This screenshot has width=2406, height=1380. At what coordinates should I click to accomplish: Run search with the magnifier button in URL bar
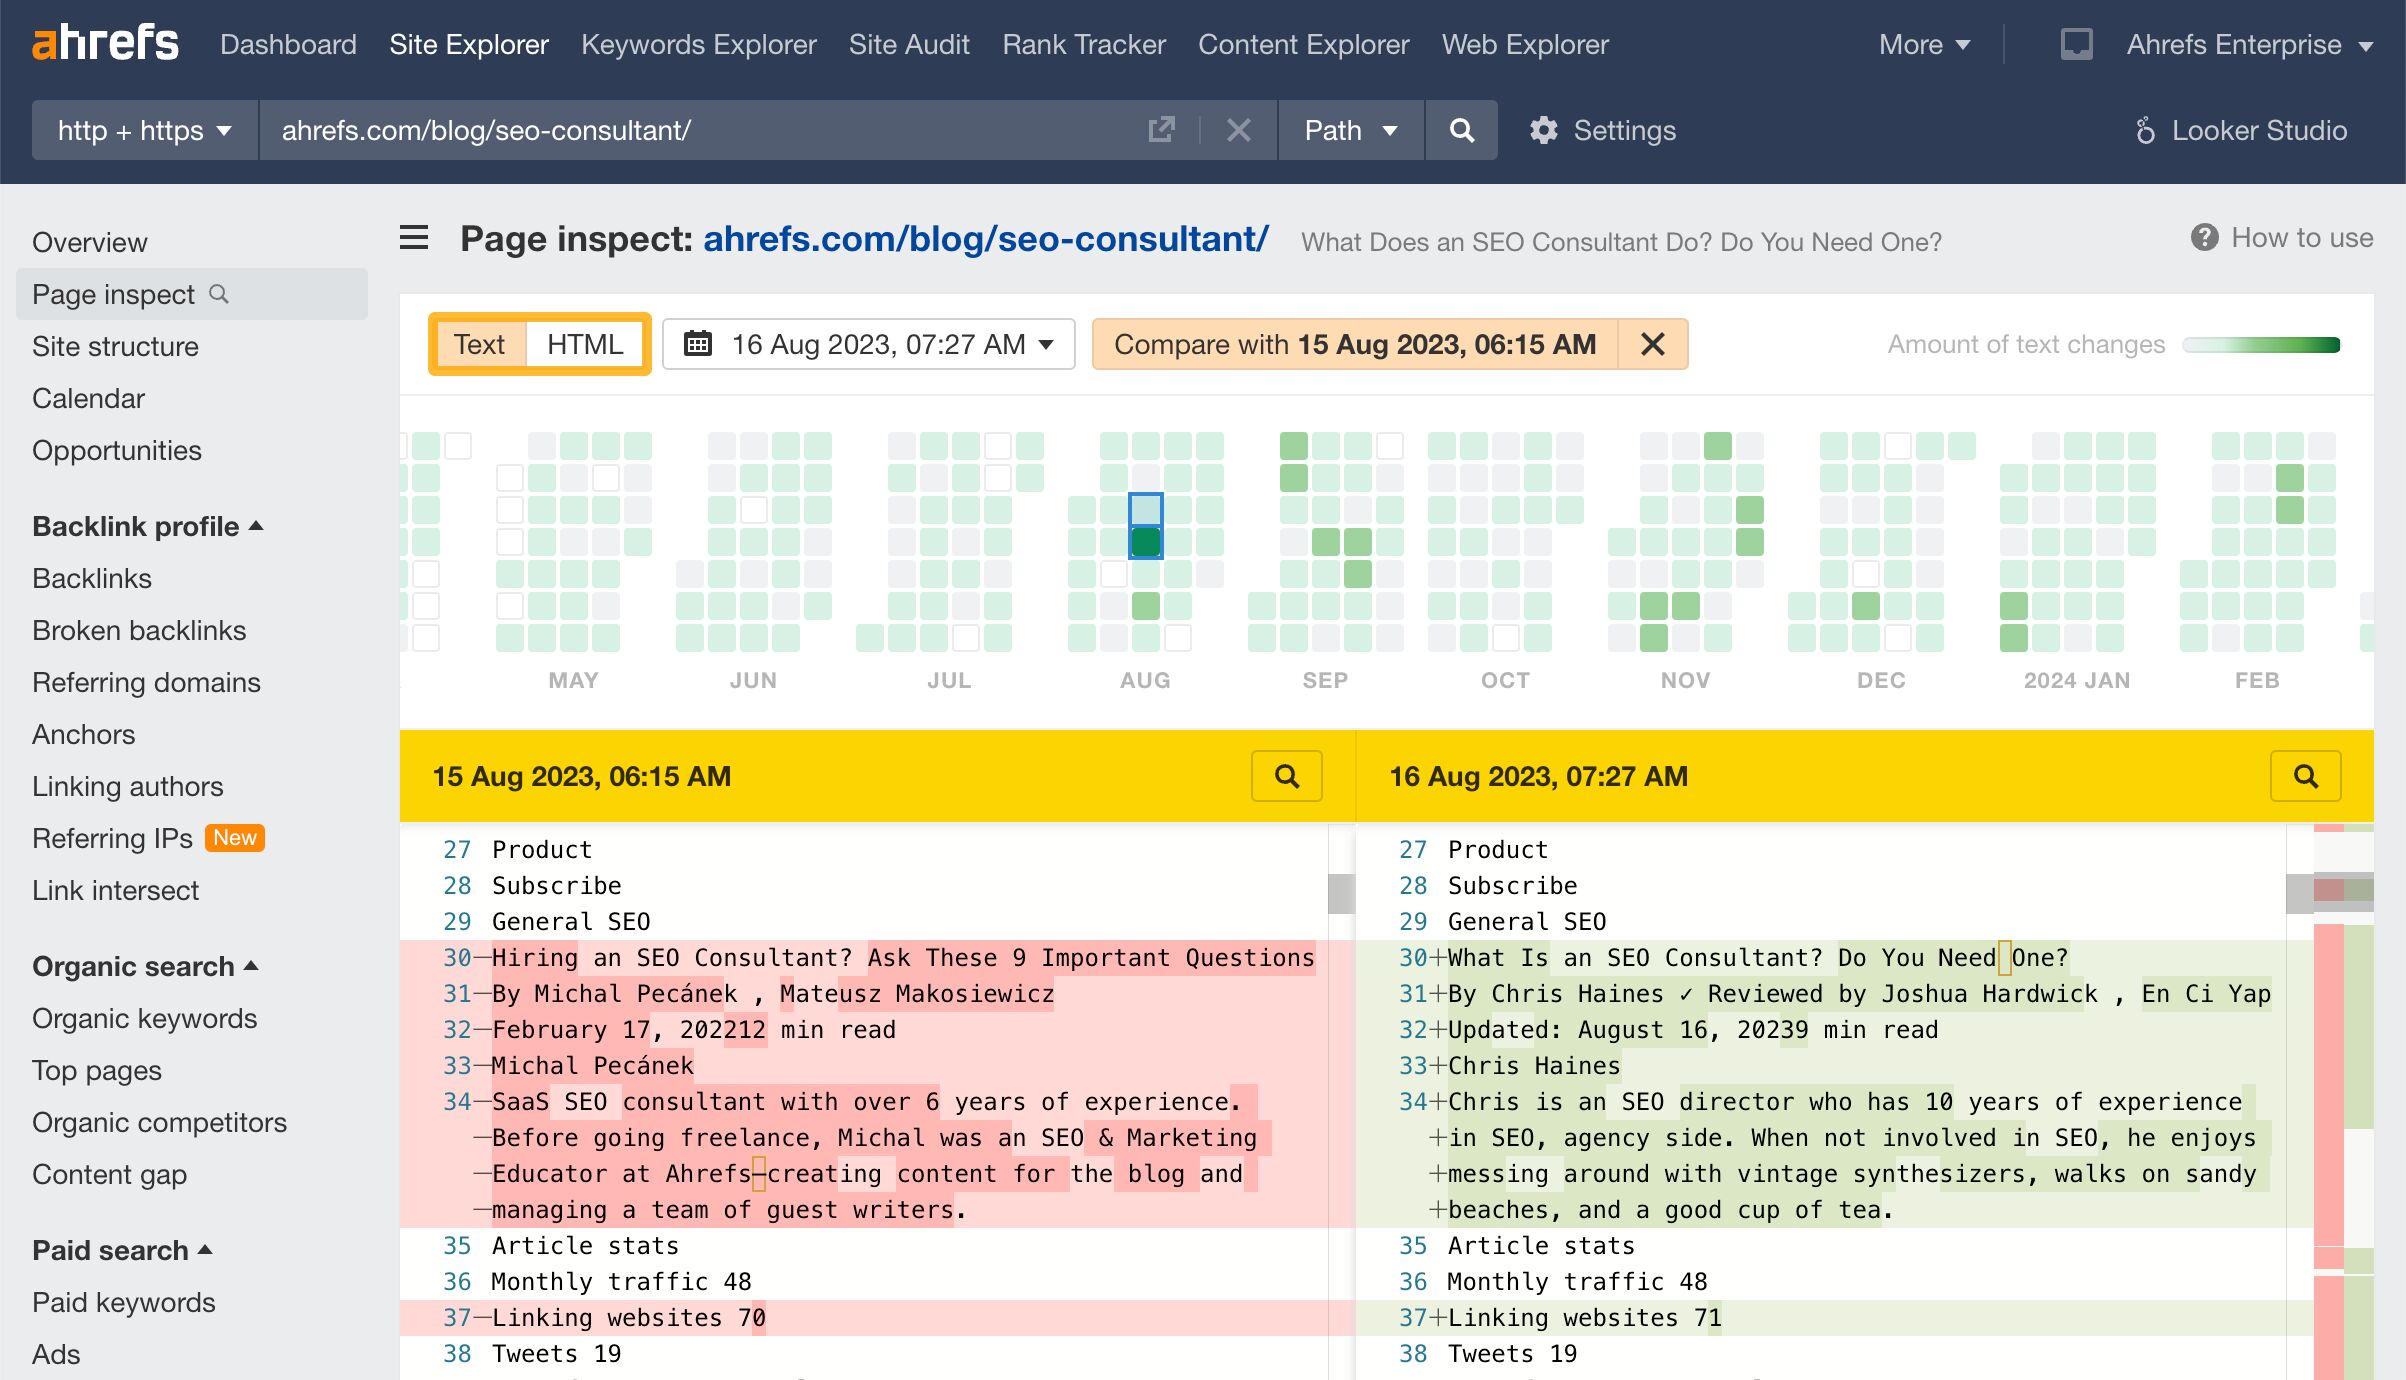pyautogui.click(x=1461, y=130)
